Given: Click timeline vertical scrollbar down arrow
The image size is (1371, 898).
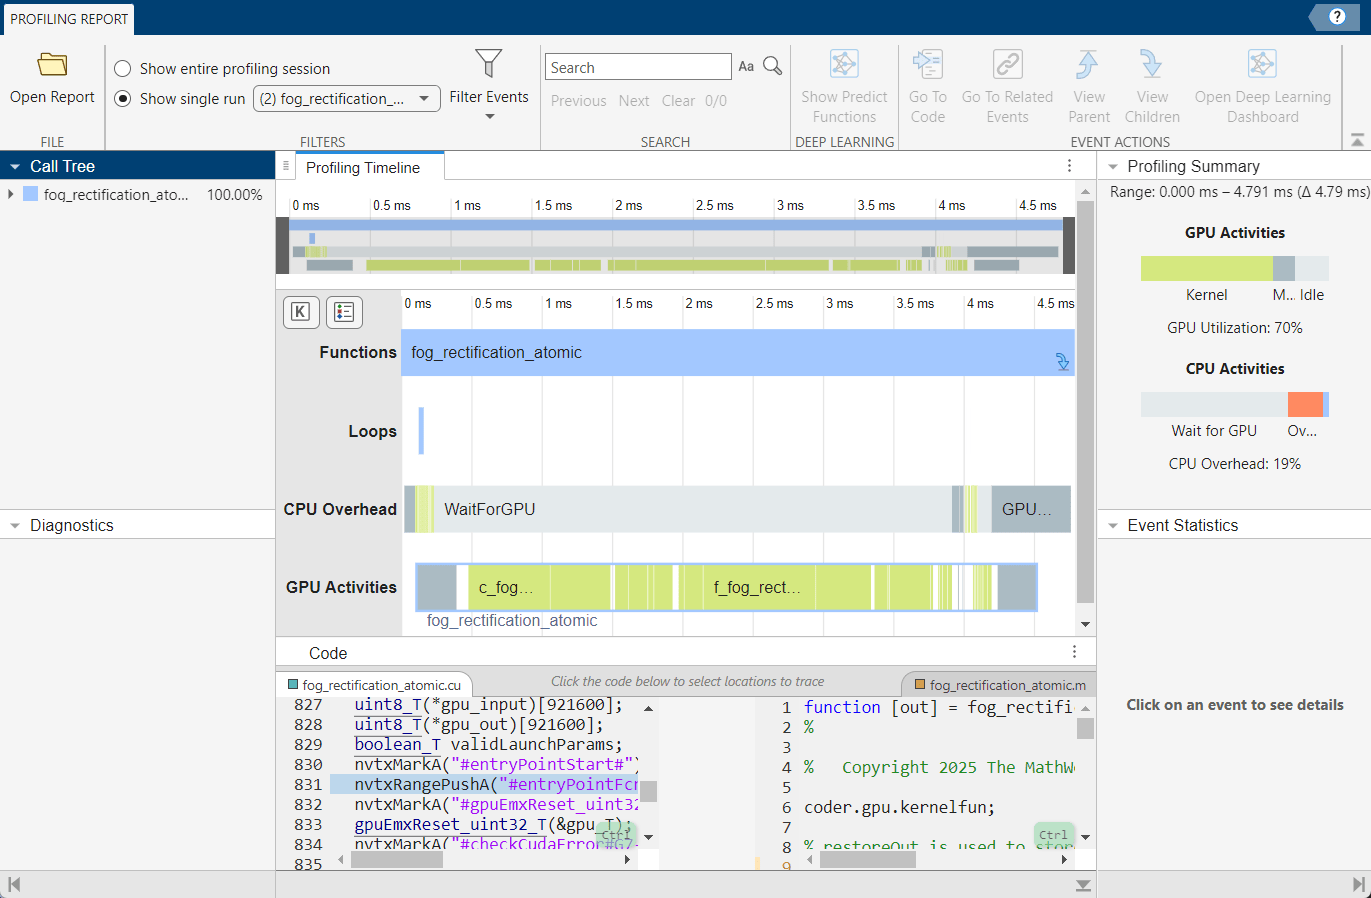Looking at the screenshot, I should [1086, 623].
